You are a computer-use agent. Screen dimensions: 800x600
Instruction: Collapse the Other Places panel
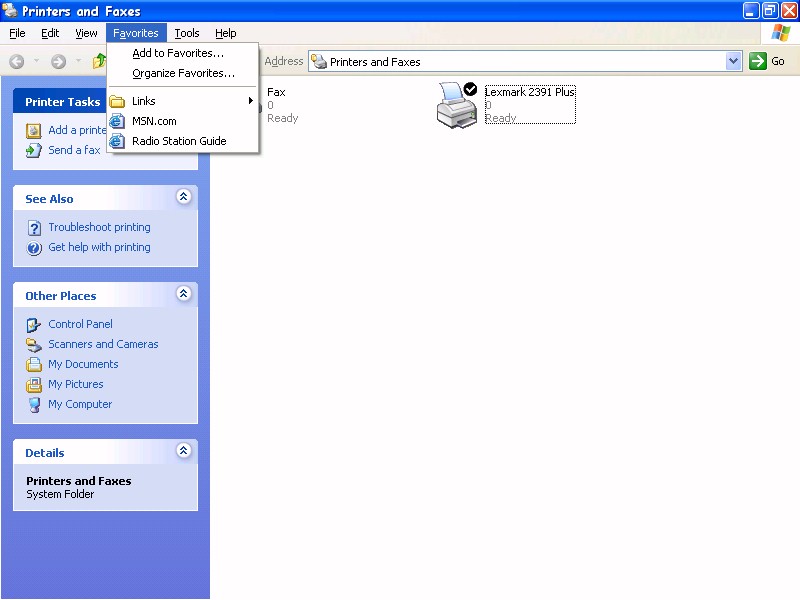coord(184,293)
